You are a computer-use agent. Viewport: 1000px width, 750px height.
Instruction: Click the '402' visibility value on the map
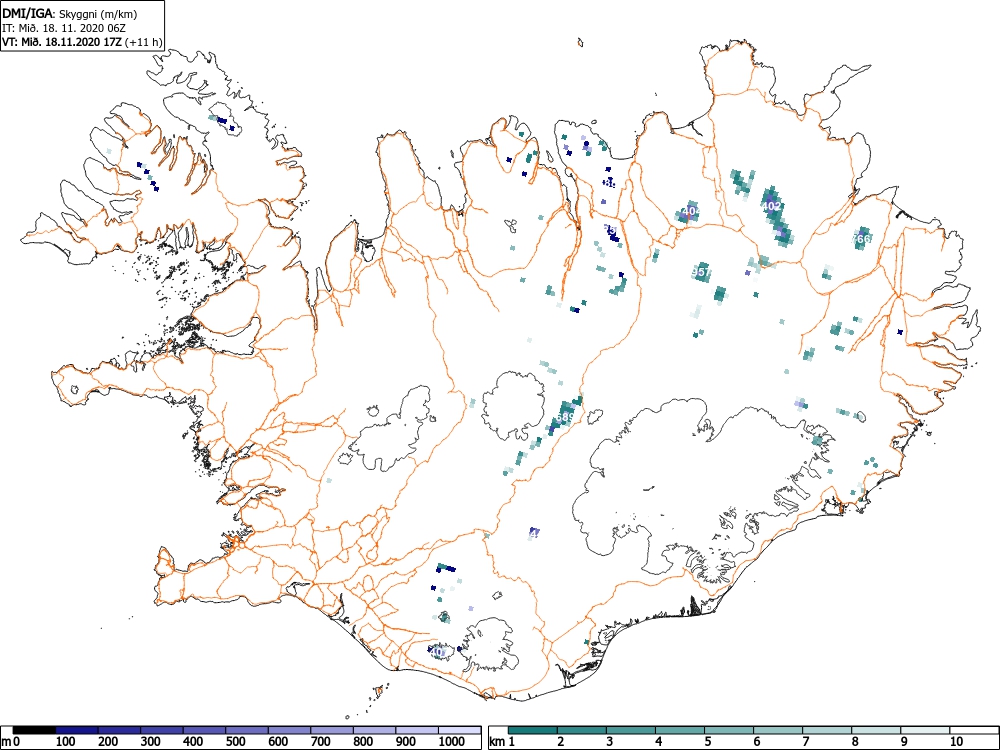click(771, 206)
